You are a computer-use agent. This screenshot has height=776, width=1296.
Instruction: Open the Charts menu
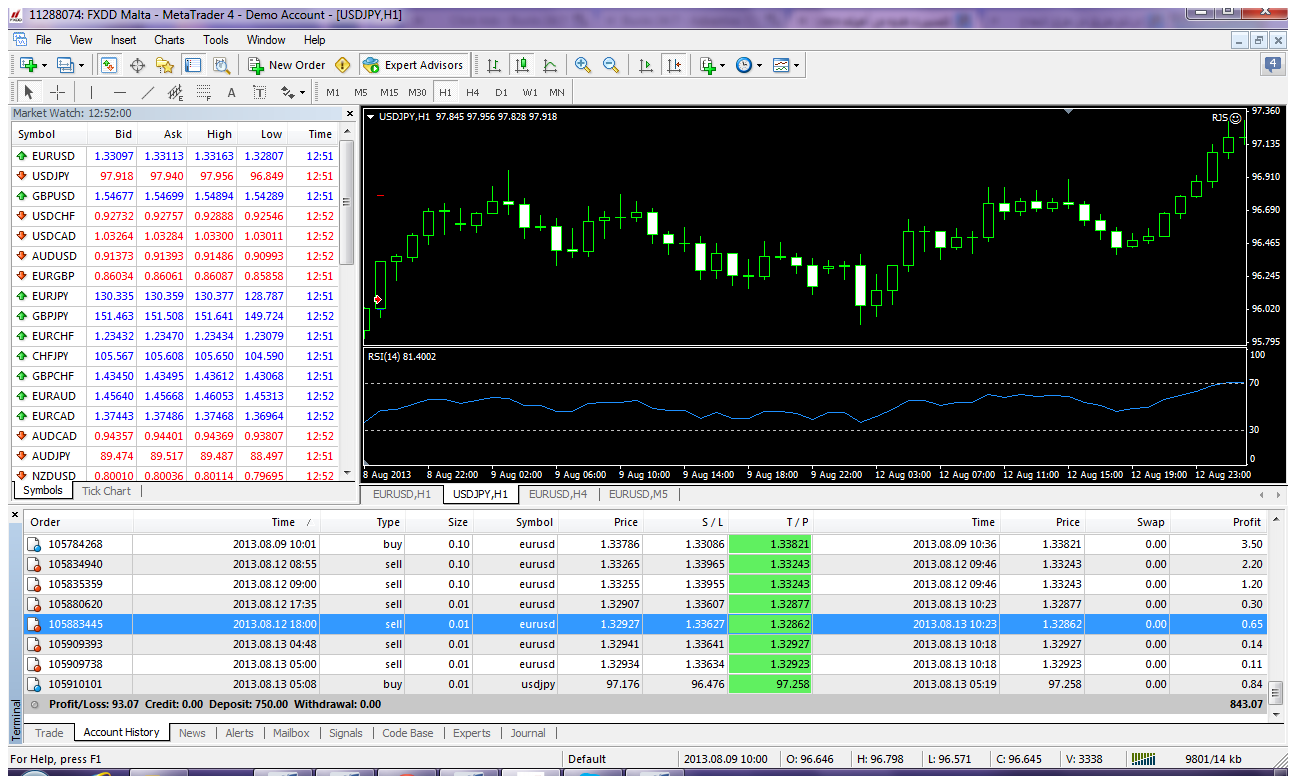point(169,40)
